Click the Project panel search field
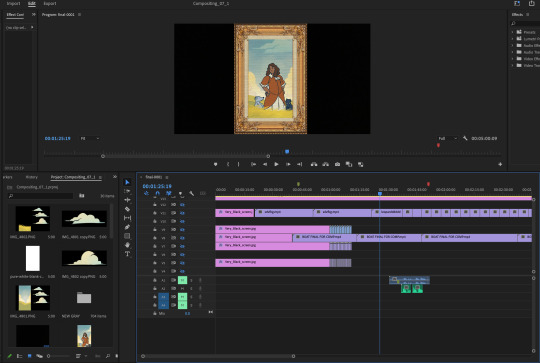The width and height of the screenshot is (540, 363). pos(40,196)
